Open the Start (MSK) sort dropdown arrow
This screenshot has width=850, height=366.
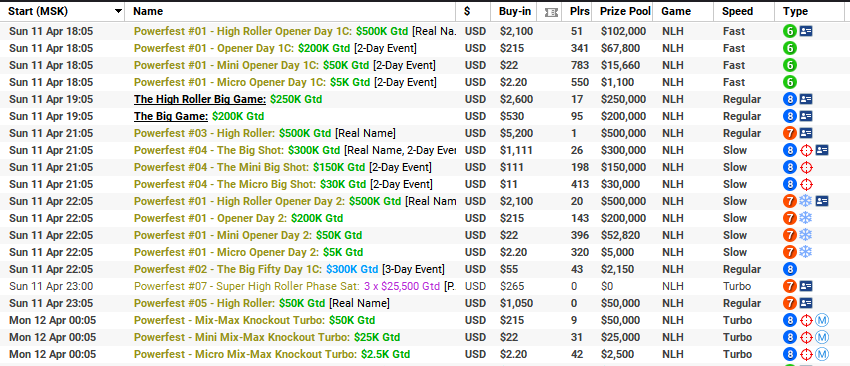pyautogui.click(x=118, y=11)
